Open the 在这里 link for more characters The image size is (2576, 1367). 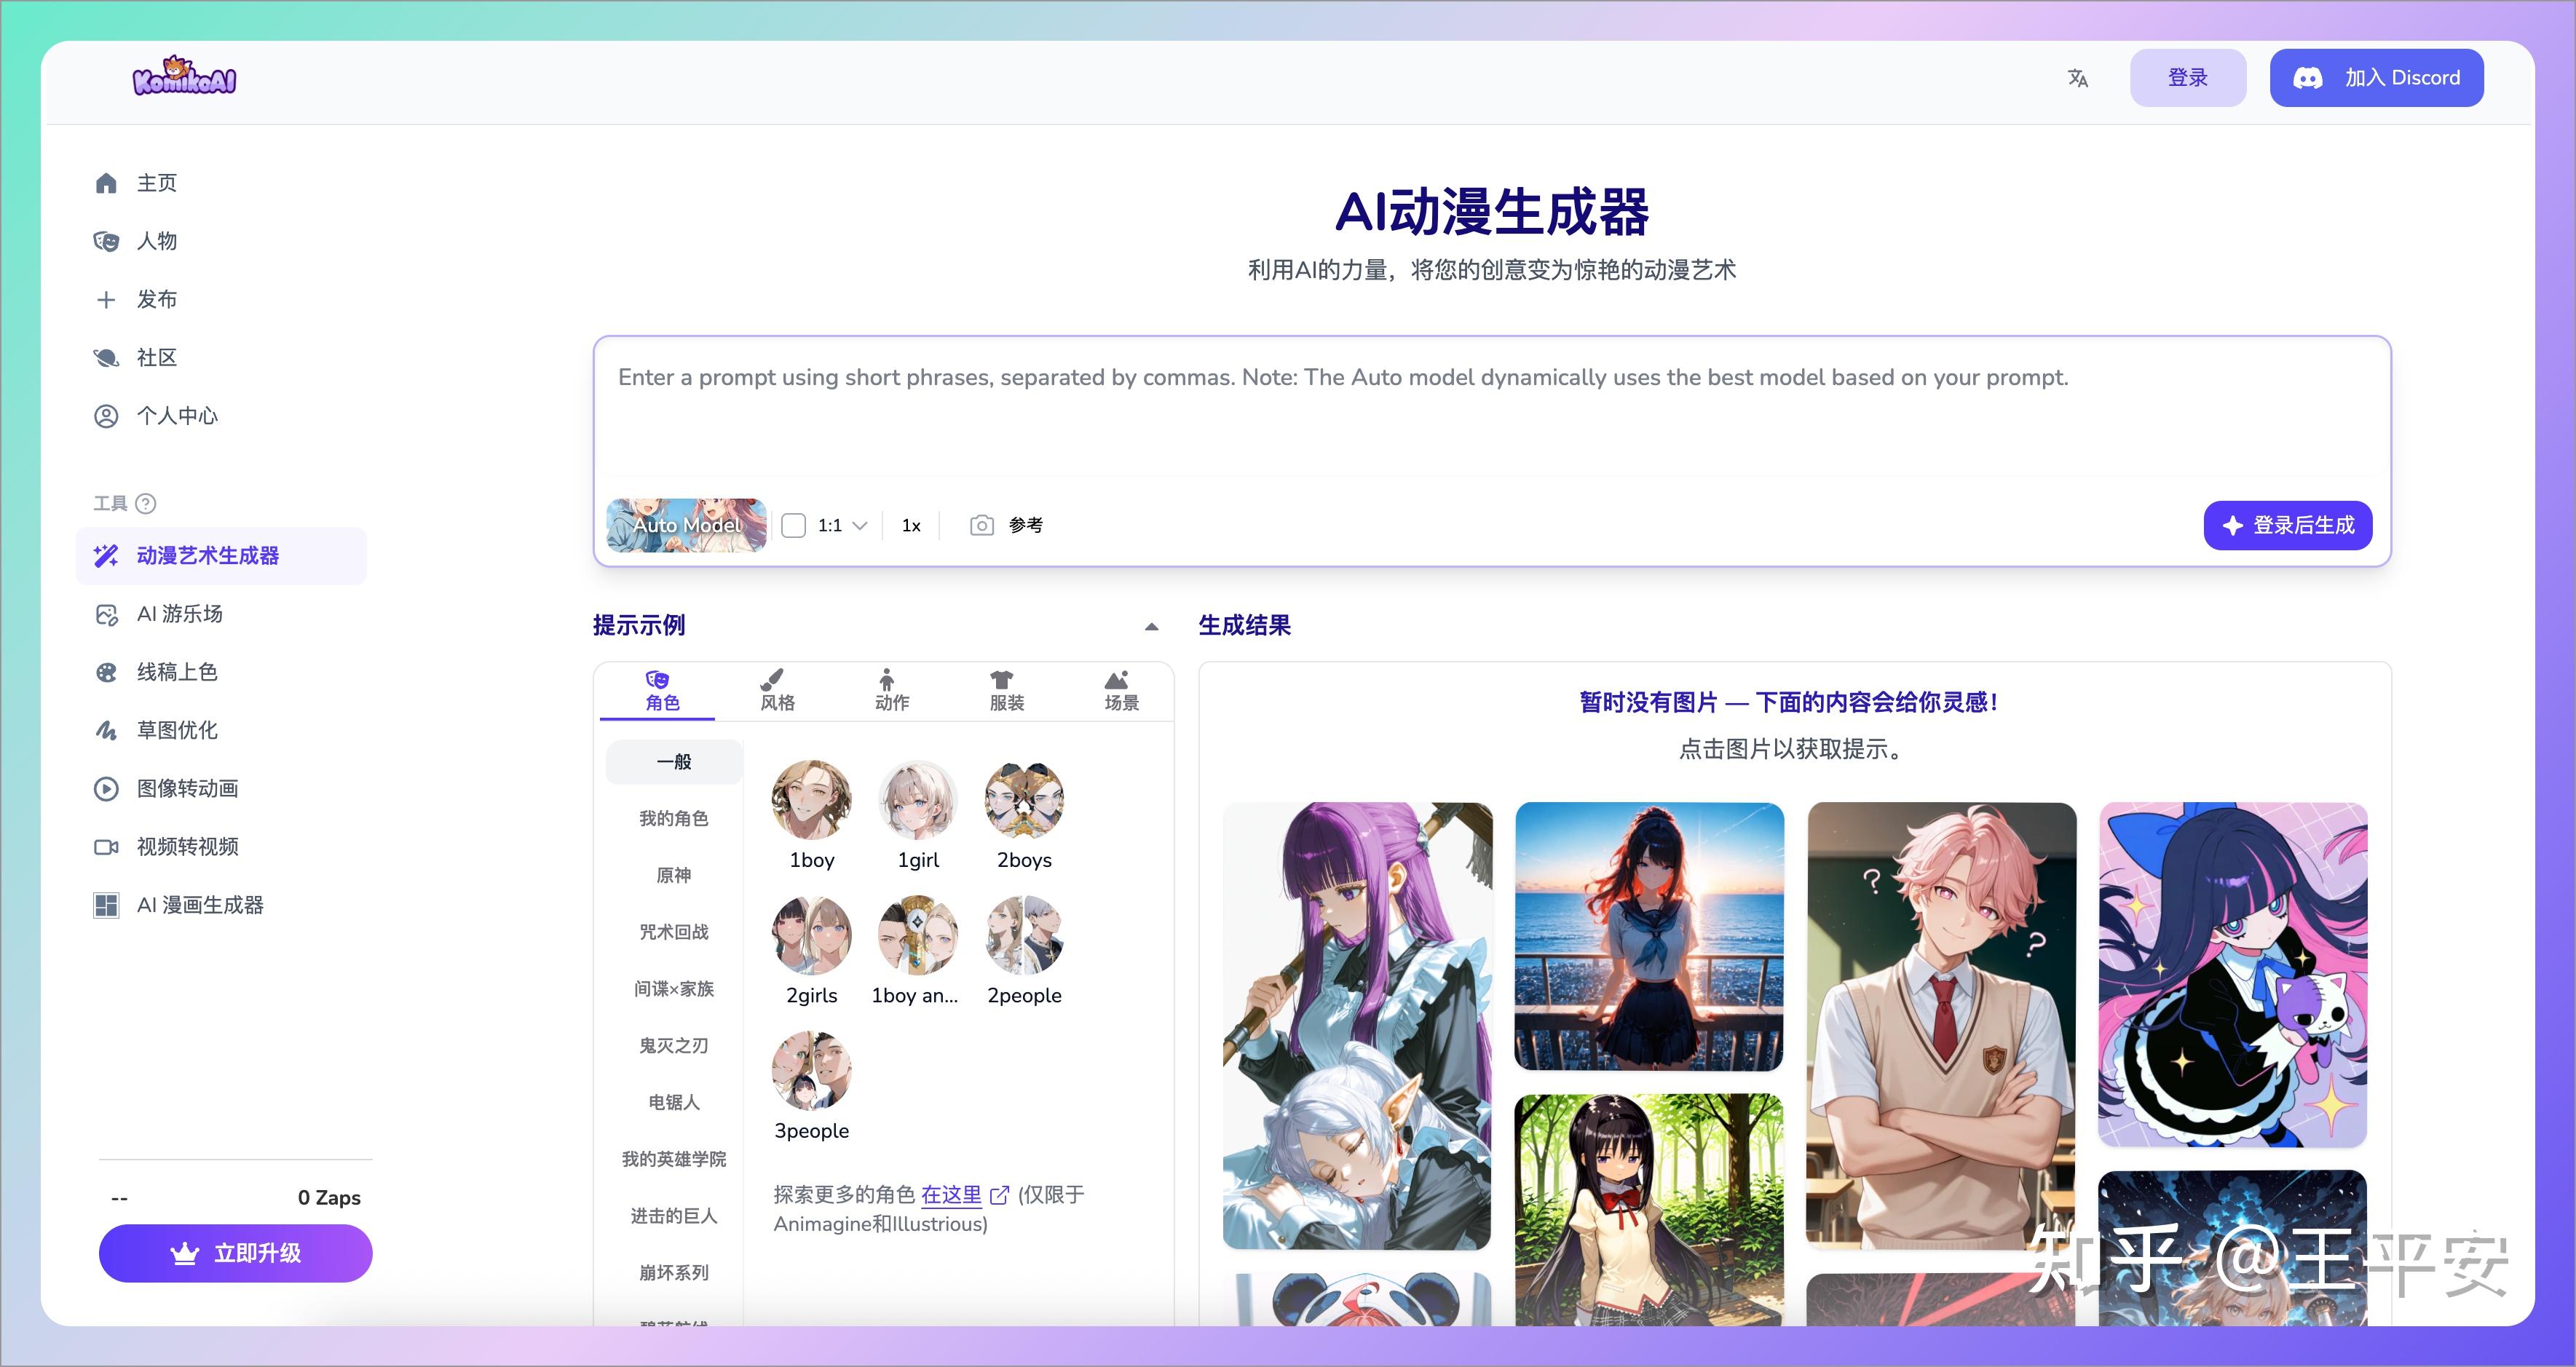point(952,1194)
